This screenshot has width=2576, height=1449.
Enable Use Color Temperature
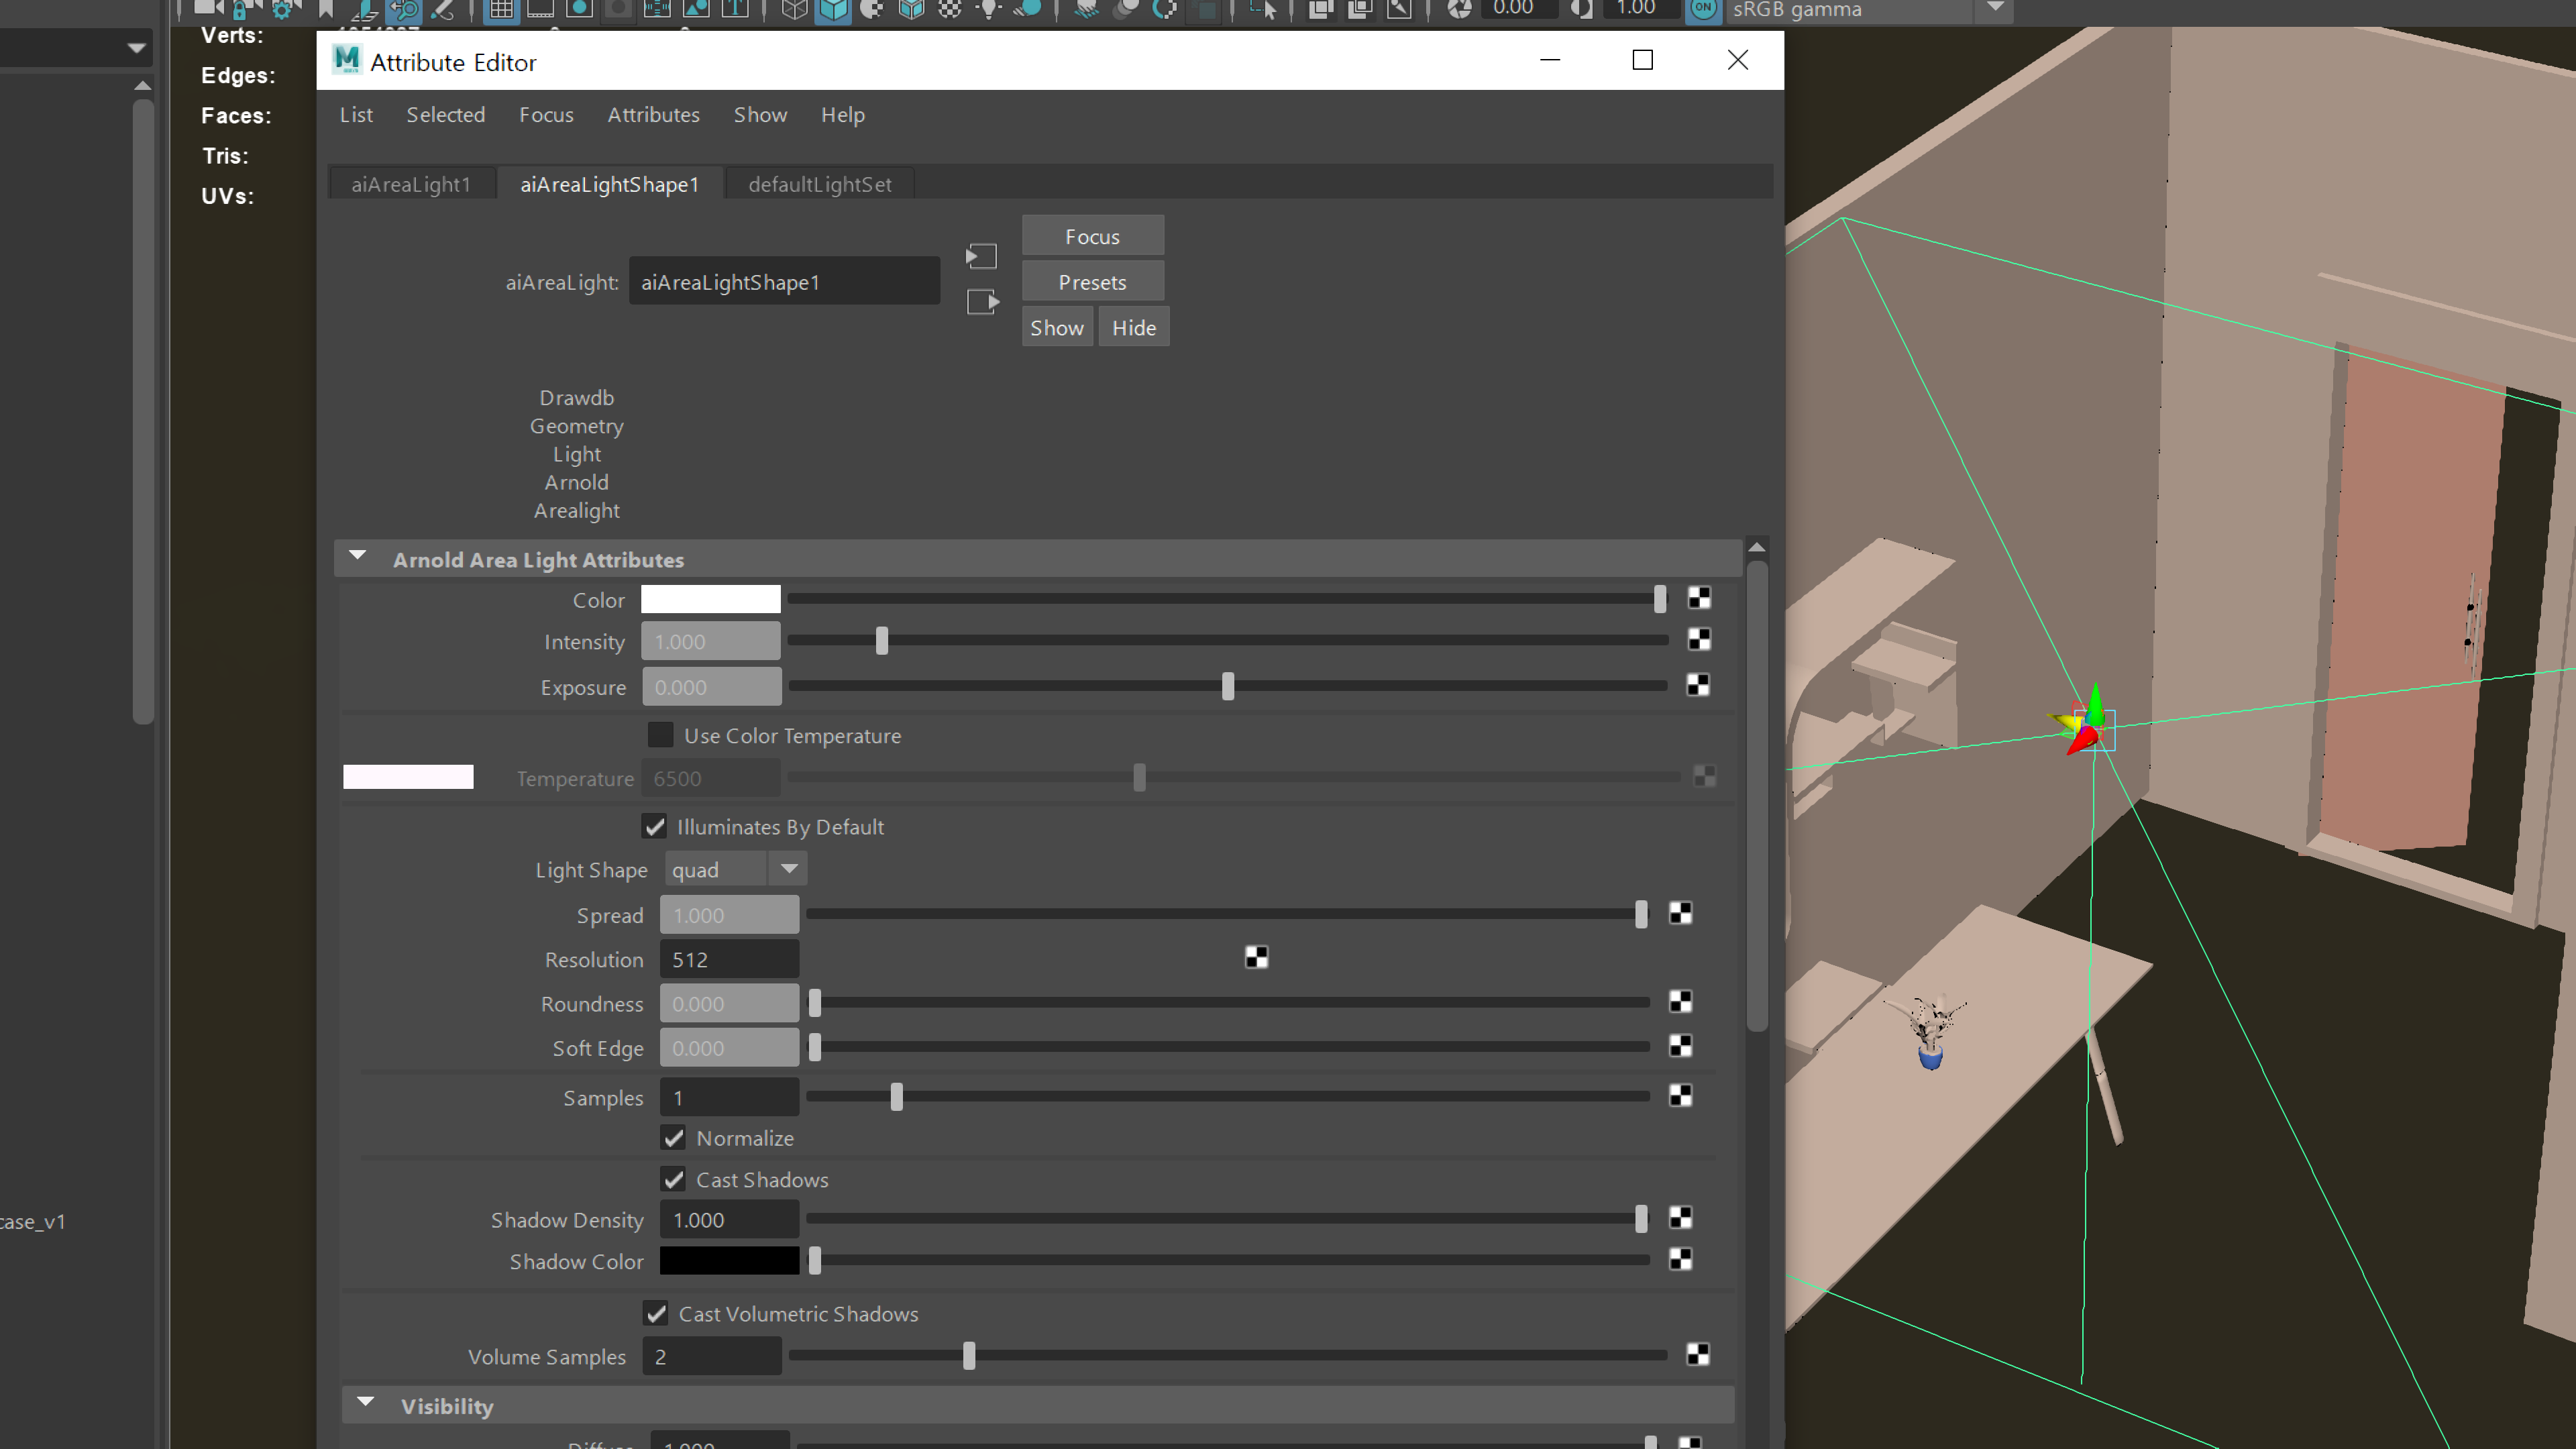[x=660, y=735]
